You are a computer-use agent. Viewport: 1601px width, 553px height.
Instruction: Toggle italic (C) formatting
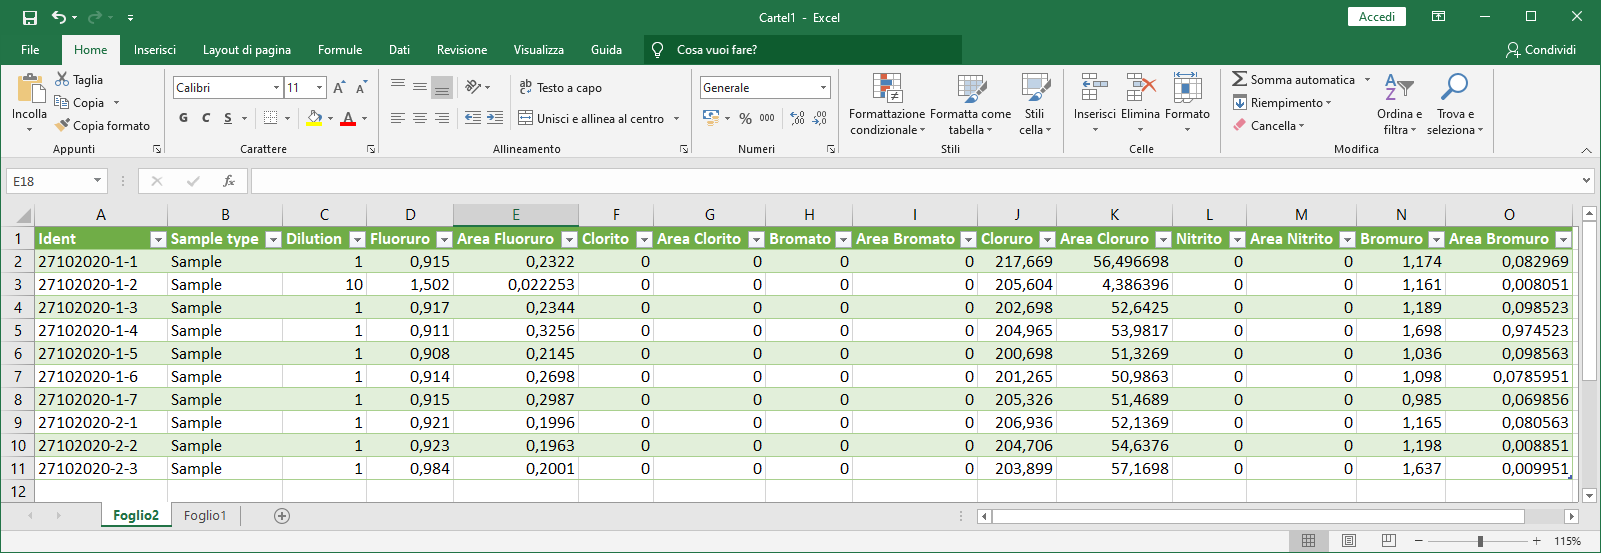pos(206,118)
